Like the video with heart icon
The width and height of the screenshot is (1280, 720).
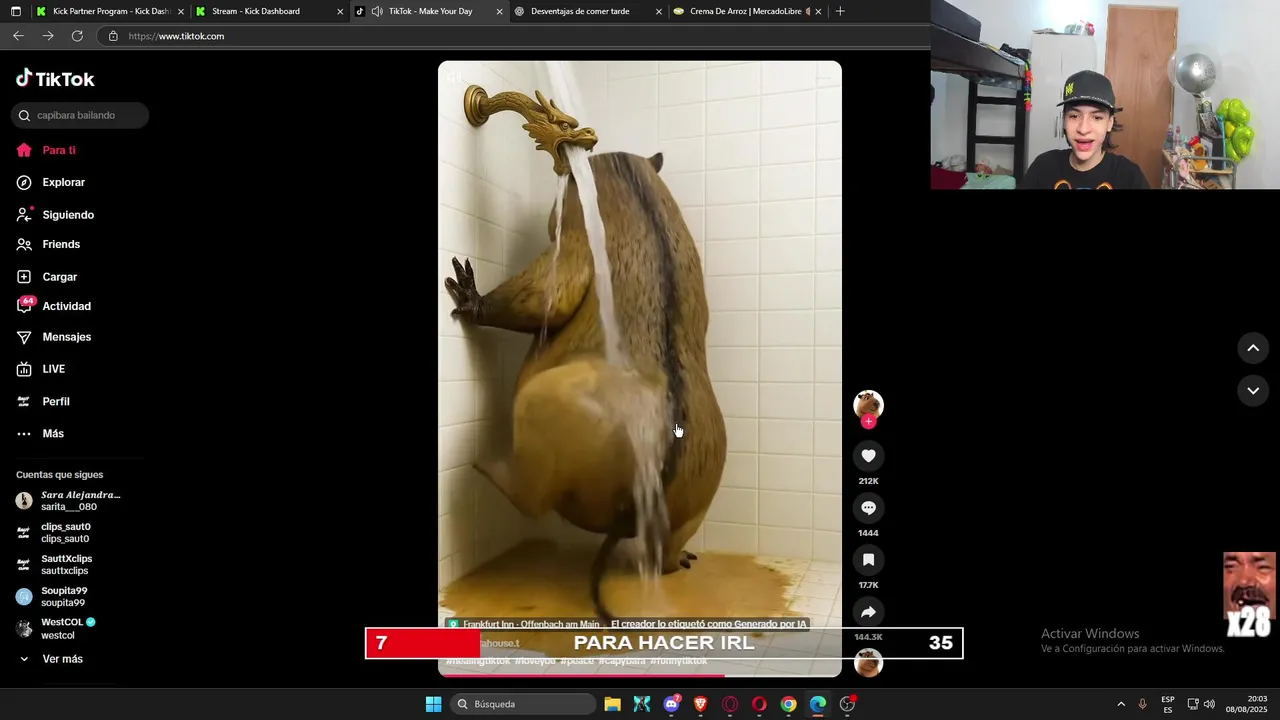click(x=868, y=456)
